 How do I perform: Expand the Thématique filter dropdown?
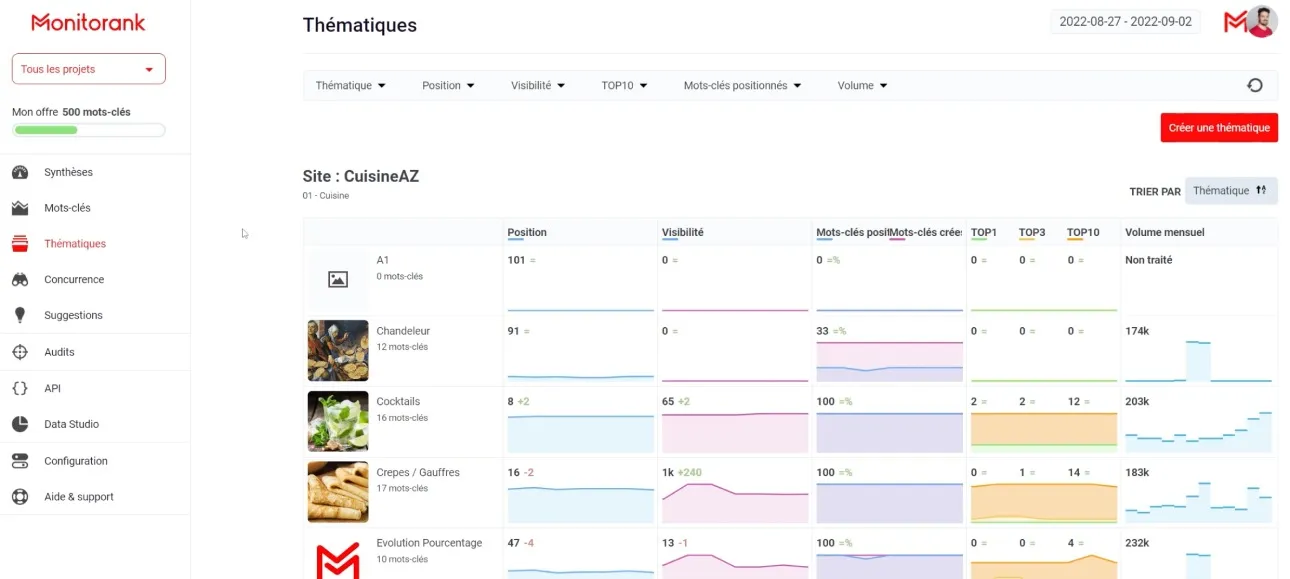350,86
